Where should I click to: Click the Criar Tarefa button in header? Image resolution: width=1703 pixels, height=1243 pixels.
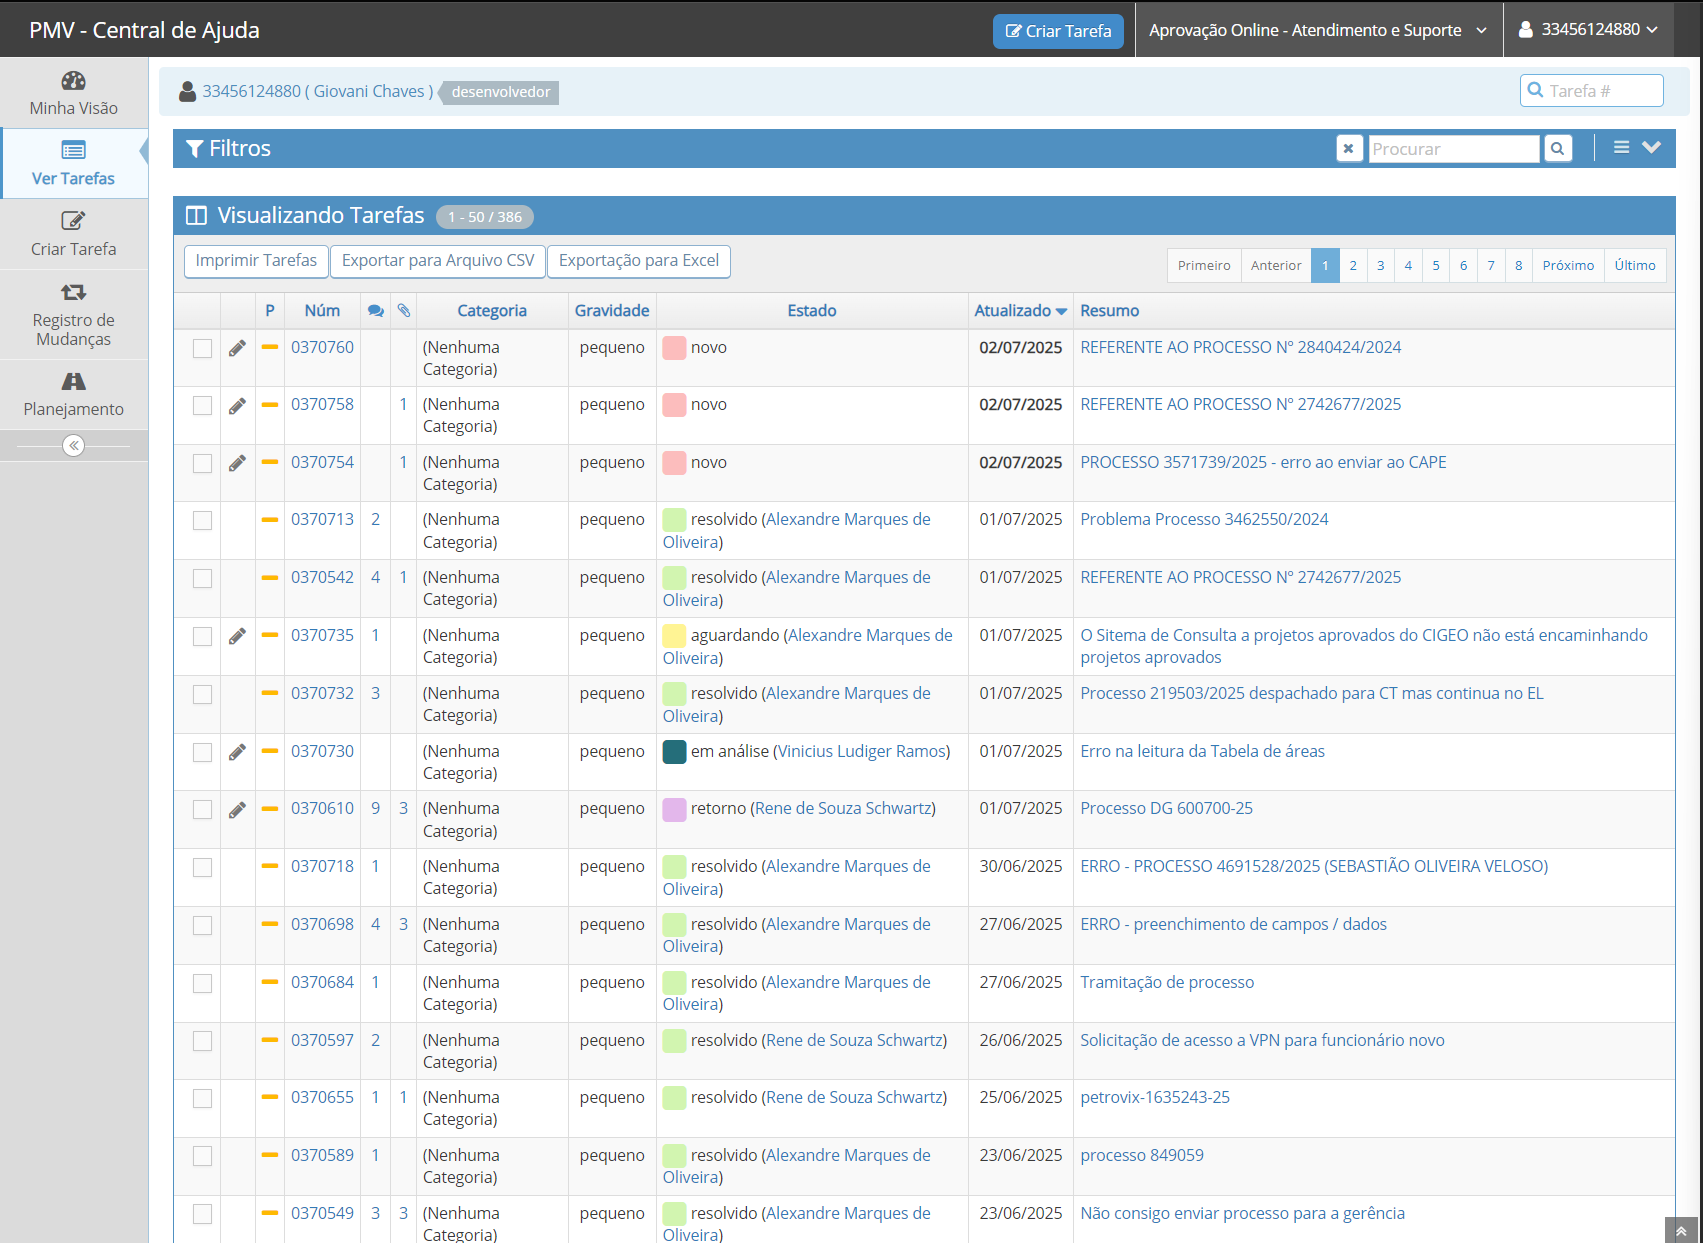tap(1058, 31)
